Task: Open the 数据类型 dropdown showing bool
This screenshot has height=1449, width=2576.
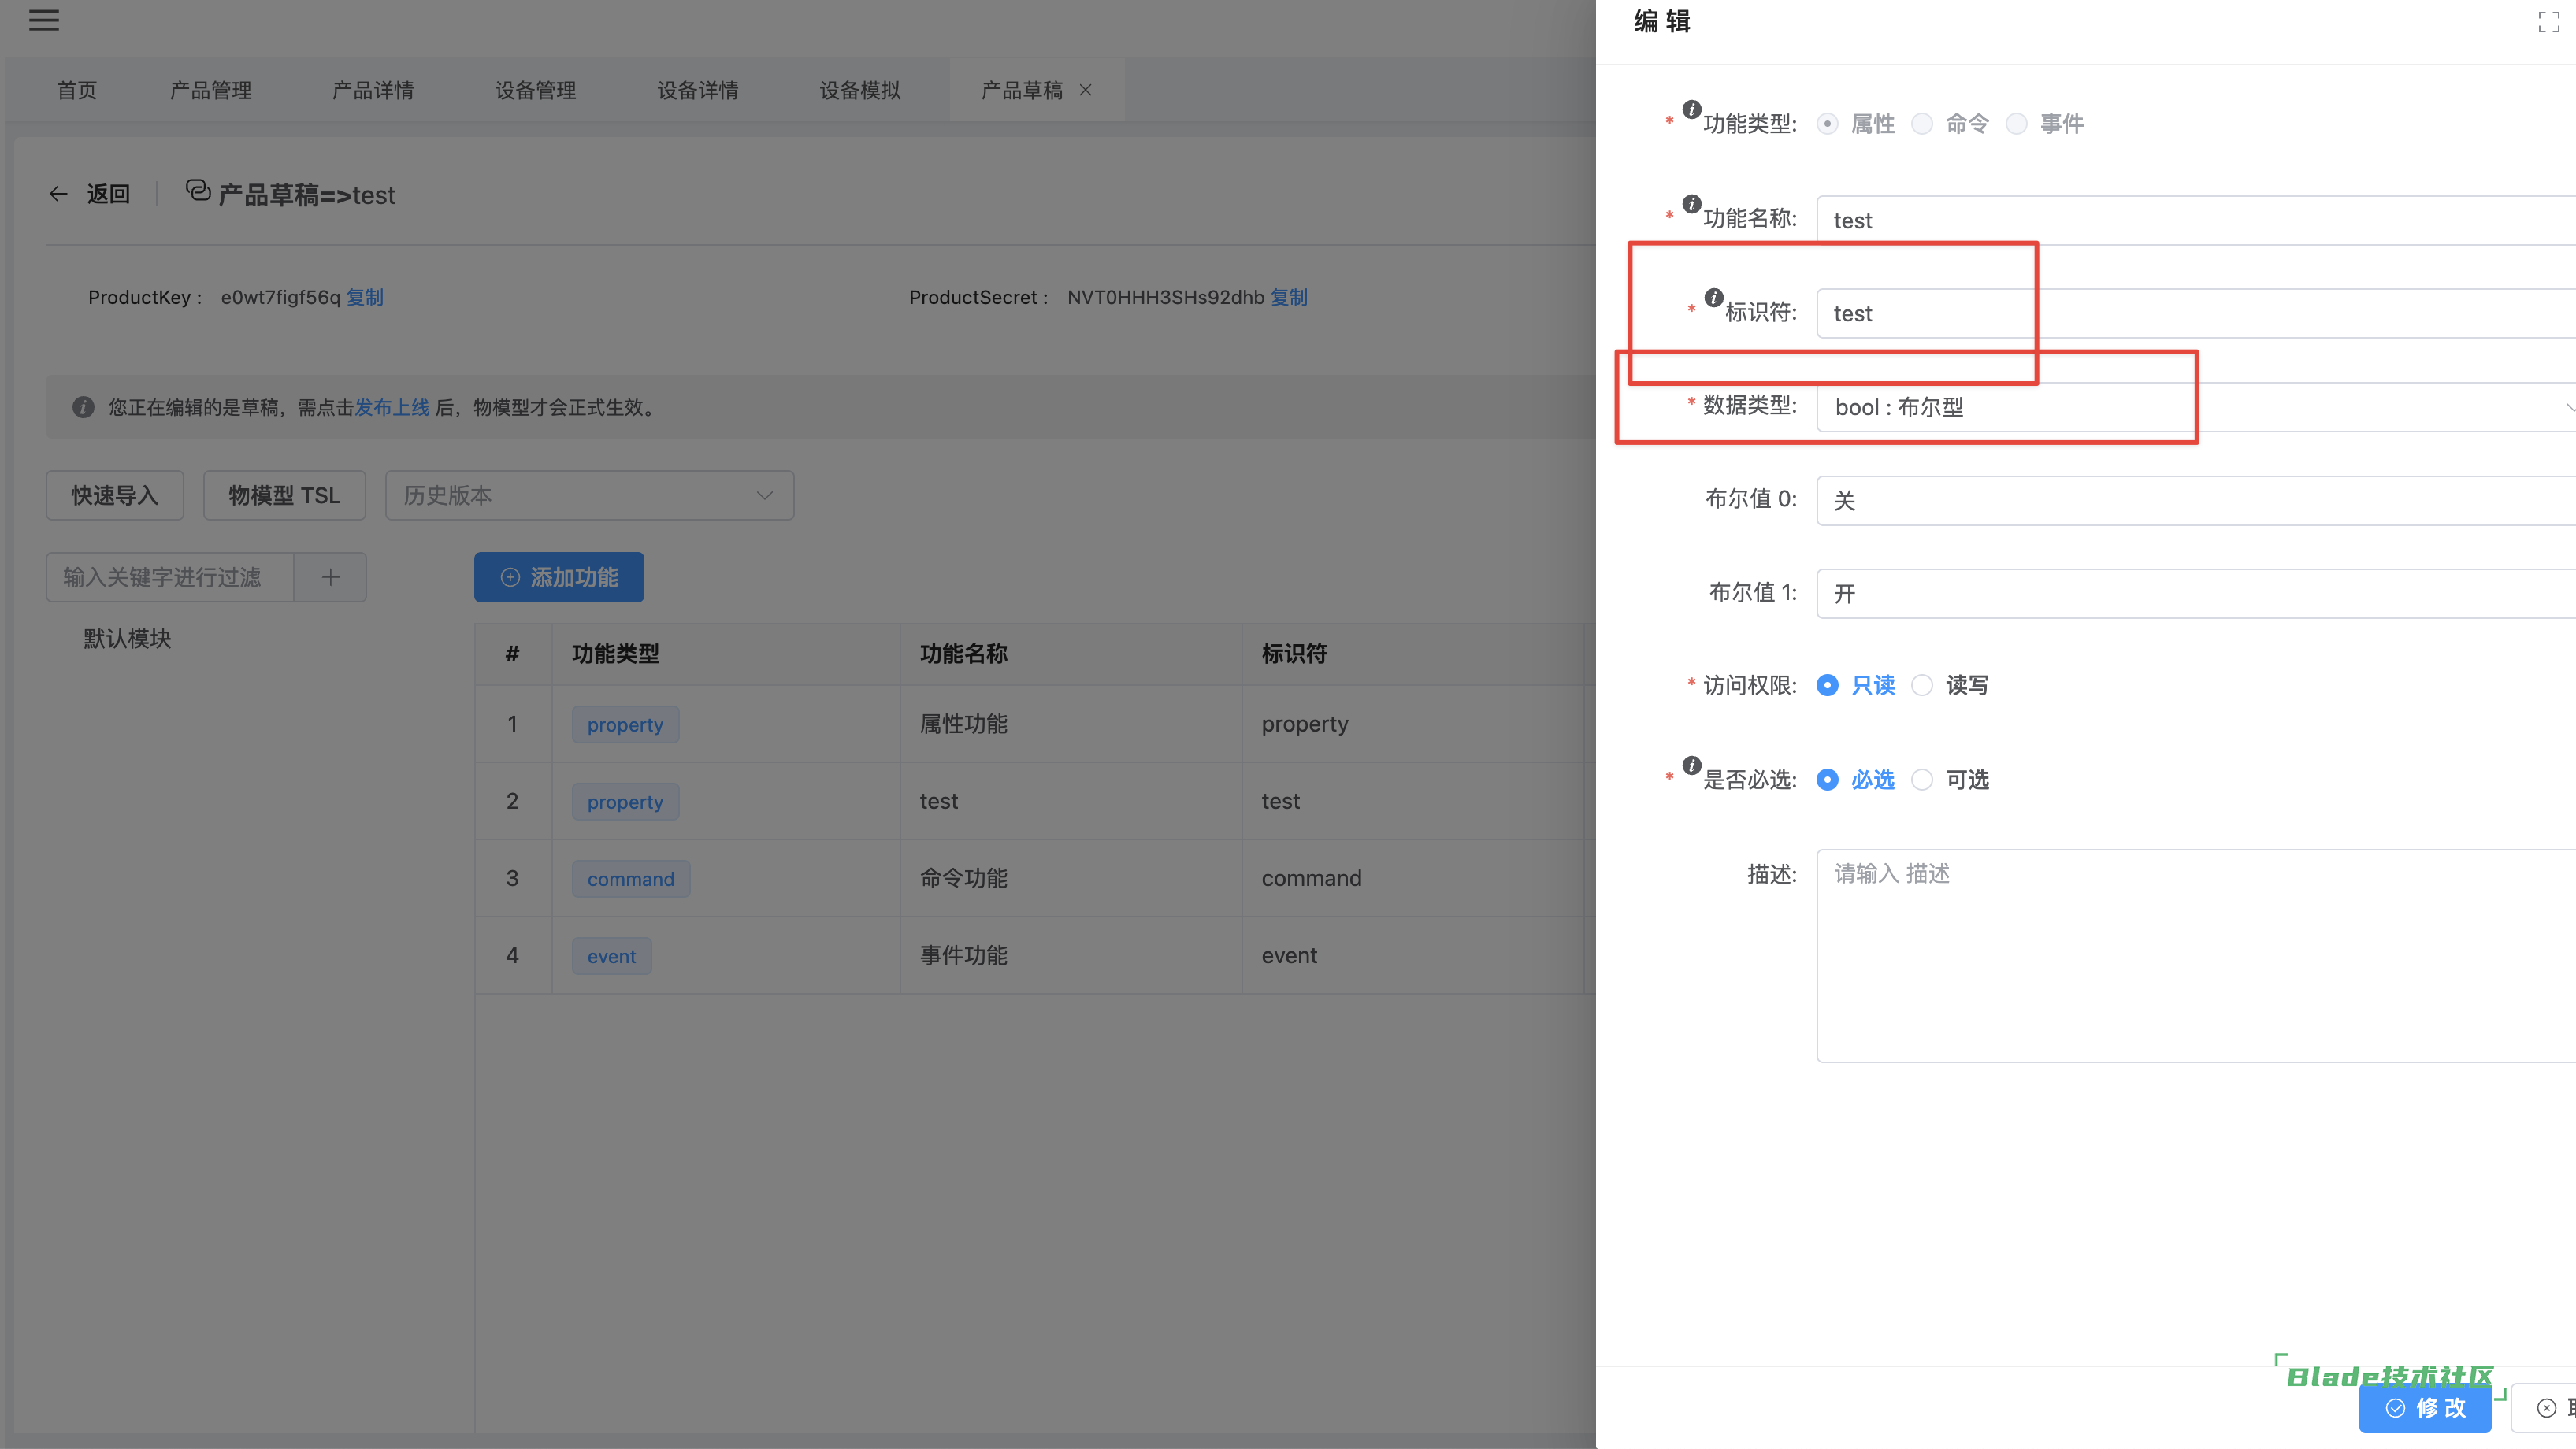Action: tap(2196, 407)
